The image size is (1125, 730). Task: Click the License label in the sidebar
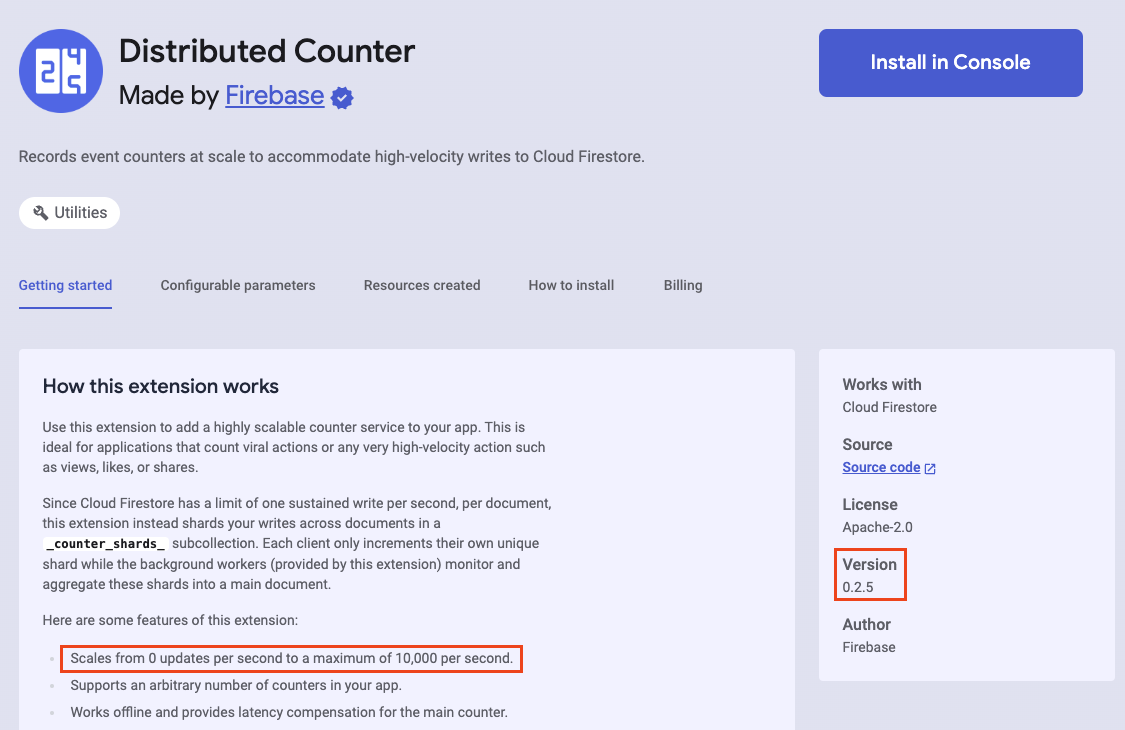click(870, 505)
